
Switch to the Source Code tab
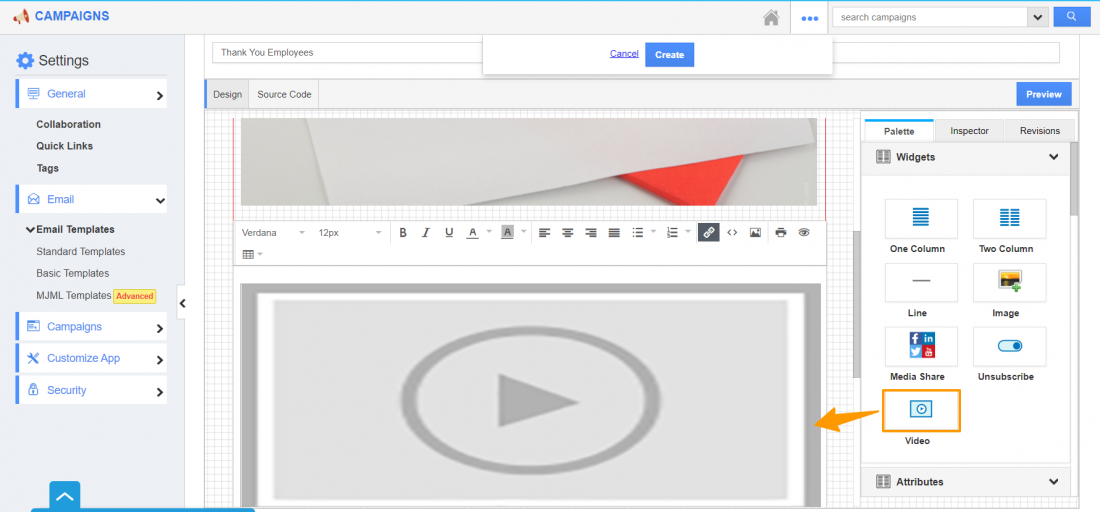[284, 94]
